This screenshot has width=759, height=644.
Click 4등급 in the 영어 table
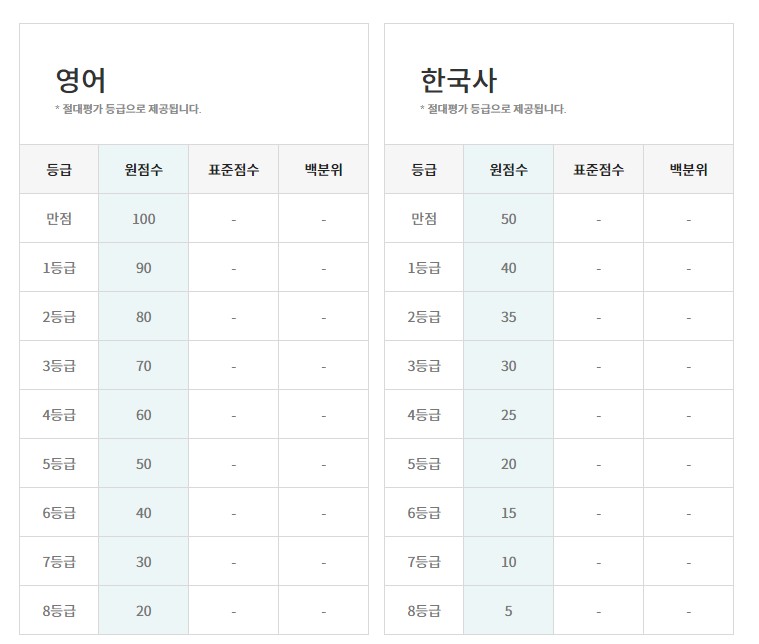click(x=59, y=415)
